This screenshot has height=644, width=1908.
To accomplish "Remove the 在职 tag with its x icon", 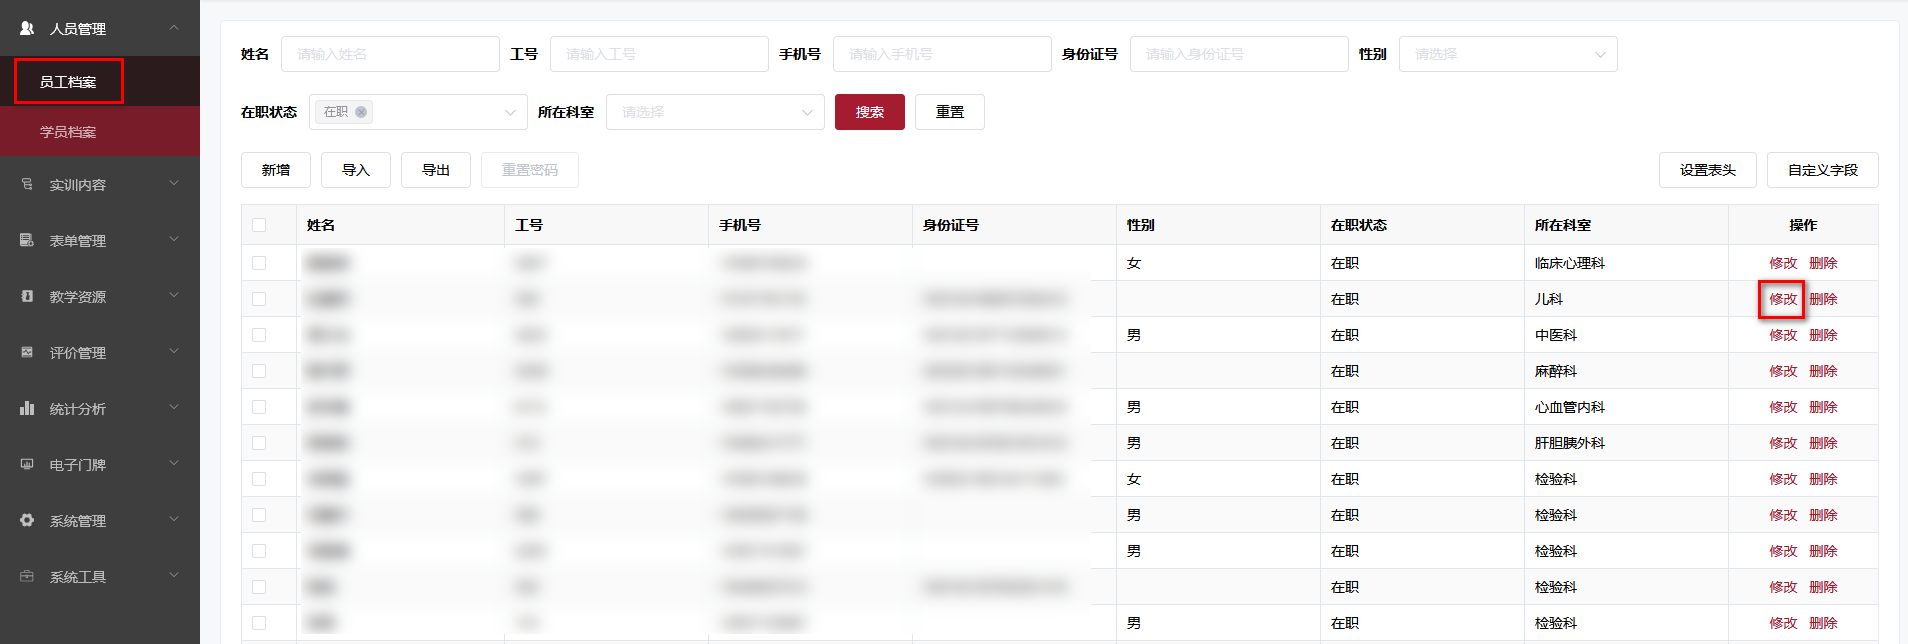I will (361, 112).
